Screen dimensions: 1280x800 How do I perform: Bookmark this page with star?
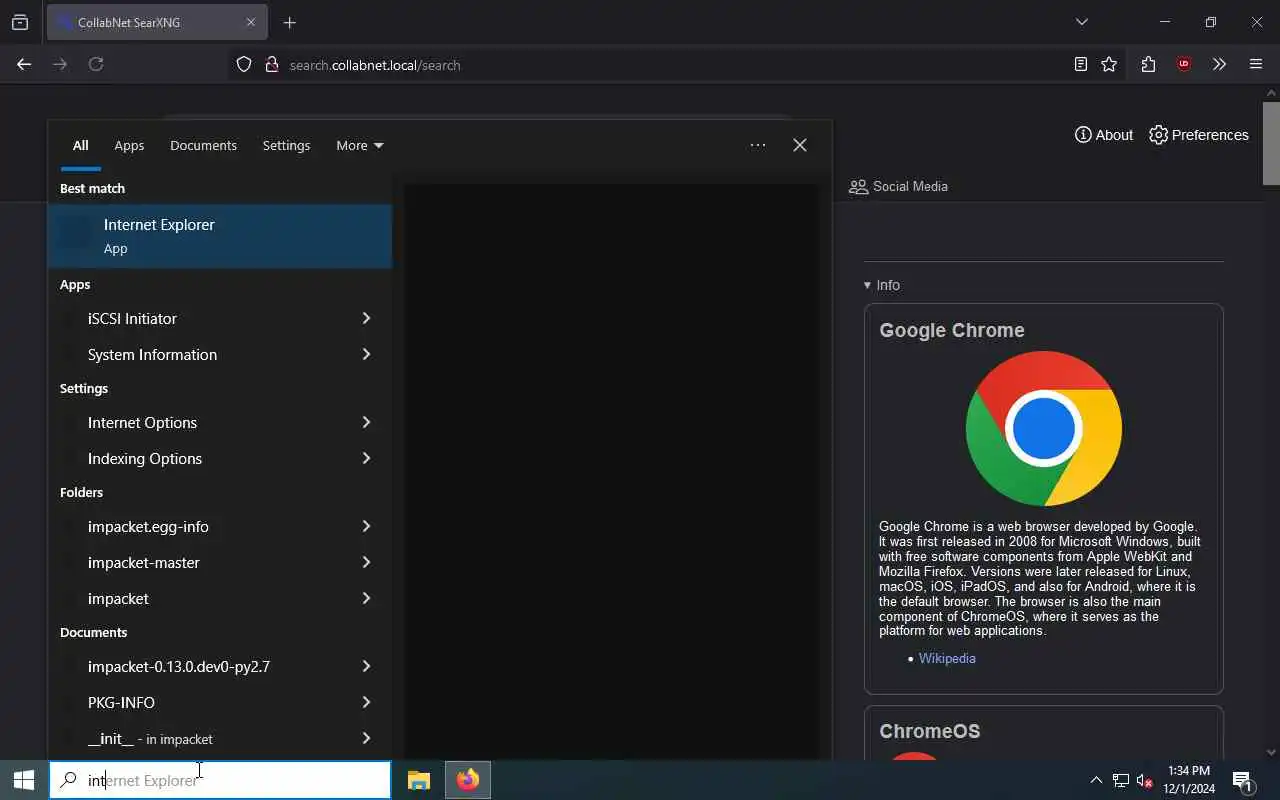click(x=1109, y=64)
